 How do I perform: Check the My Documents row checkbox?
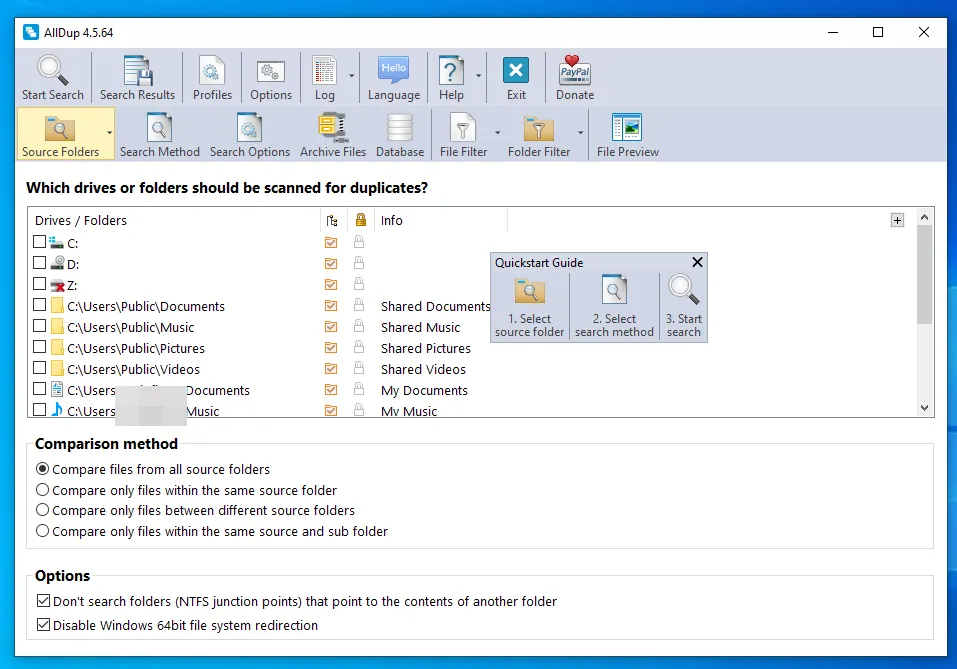(40, 389)
